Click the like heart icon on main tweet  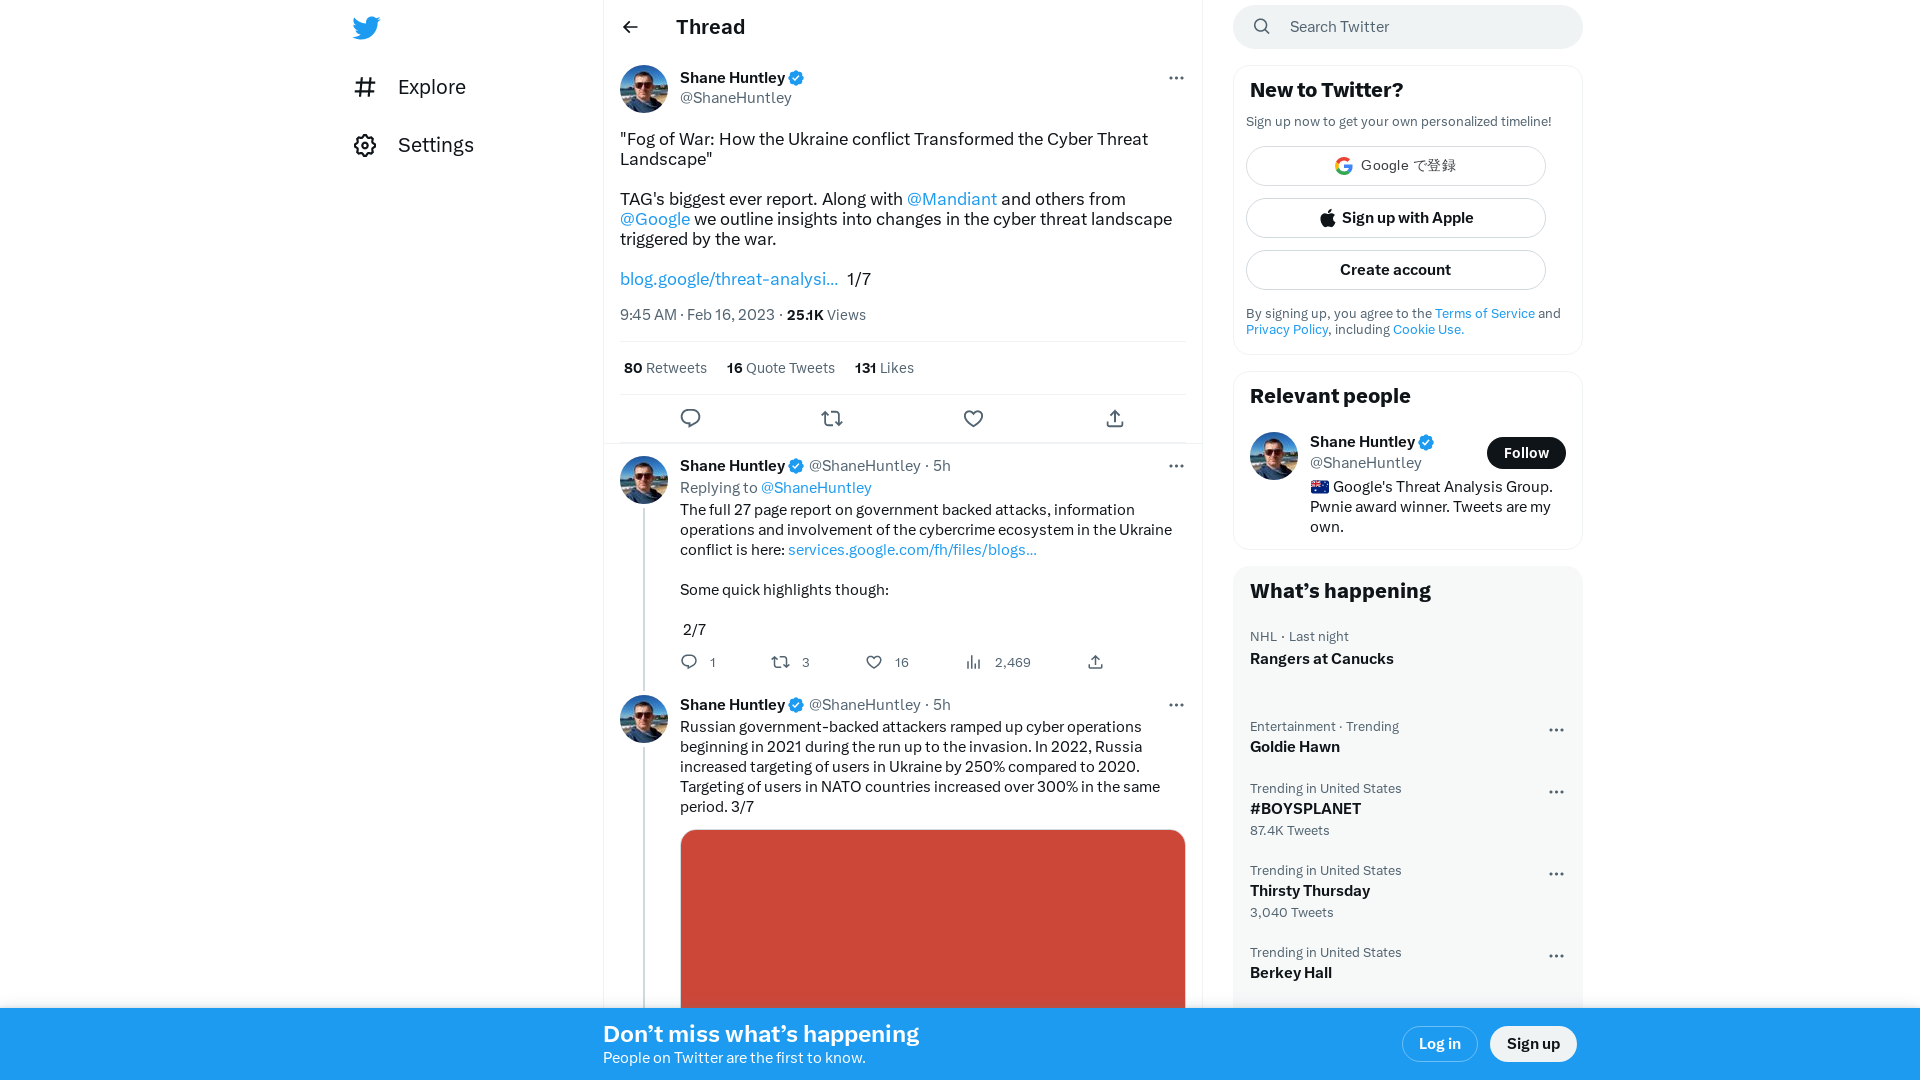pos(973,418)
